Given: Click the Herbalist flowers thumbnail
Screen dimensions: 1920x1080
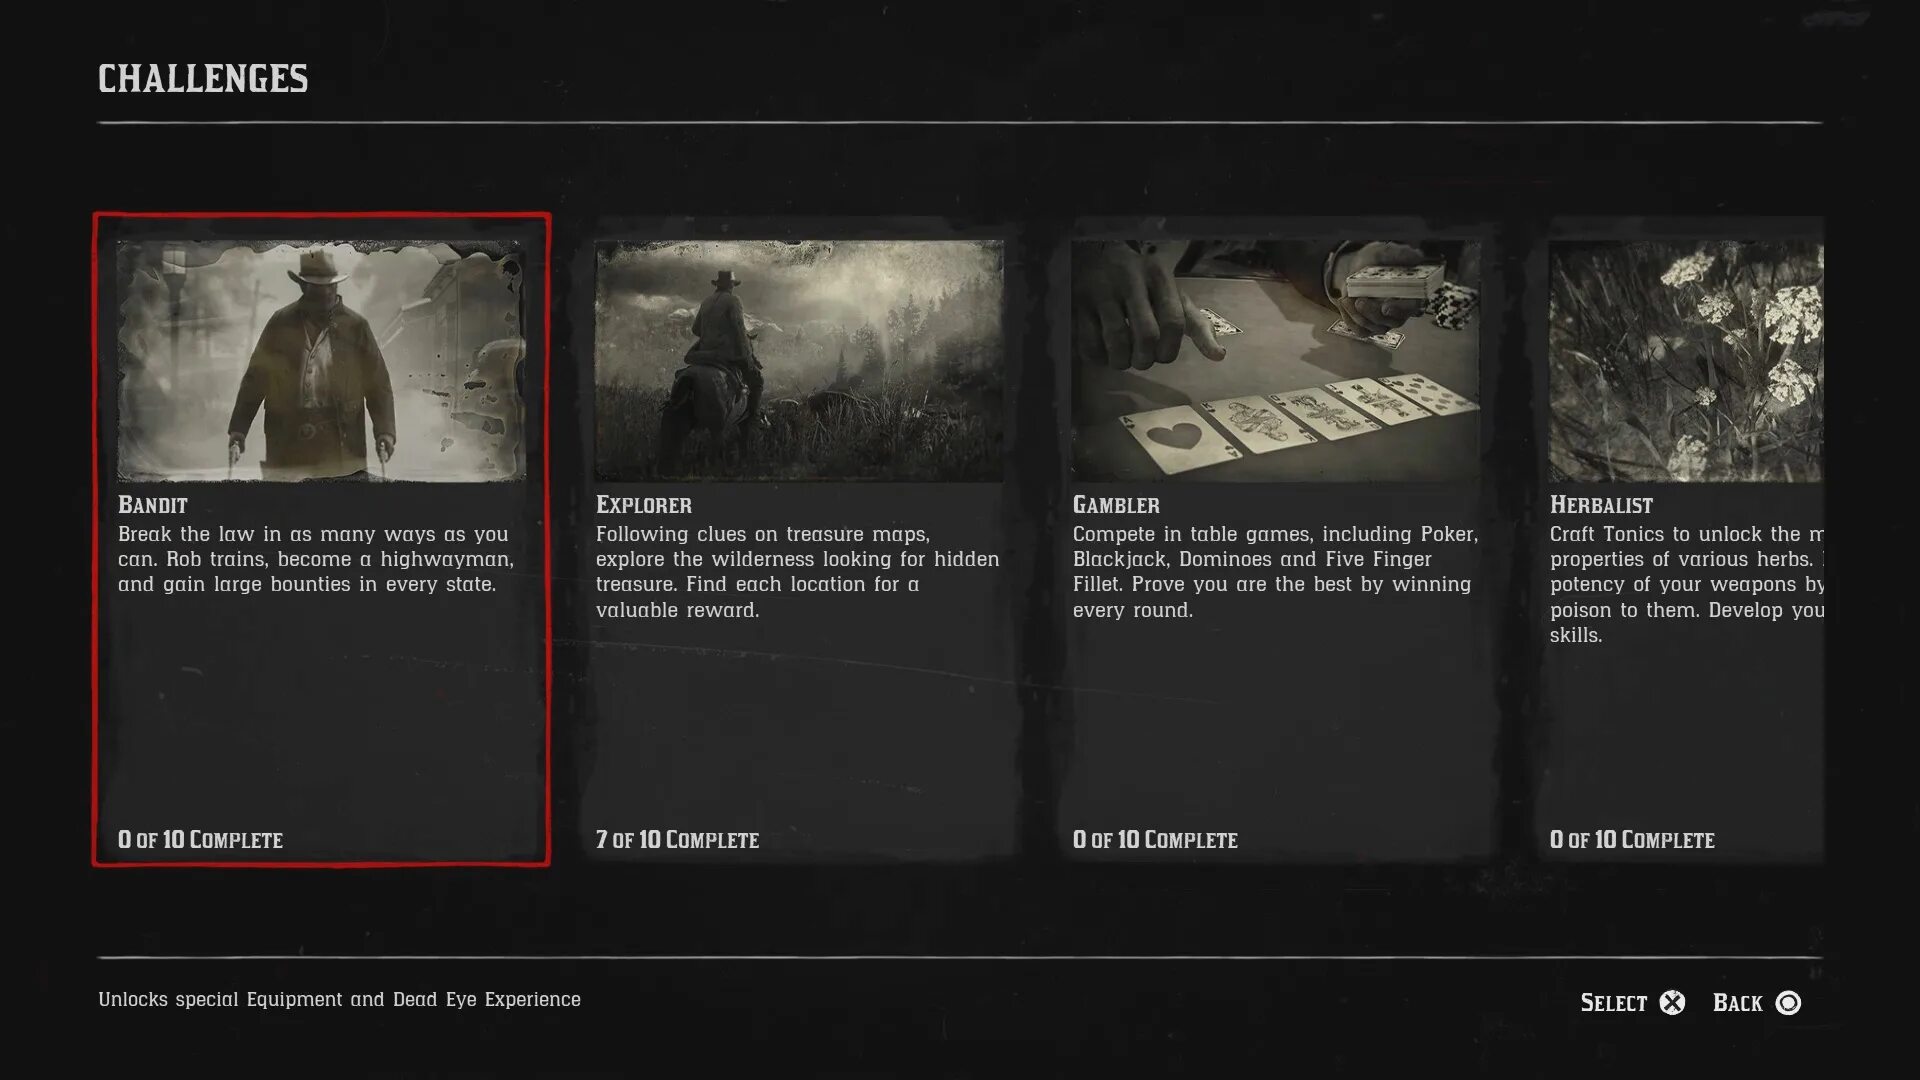Looking at the screenshot, I should (1686, 361).
